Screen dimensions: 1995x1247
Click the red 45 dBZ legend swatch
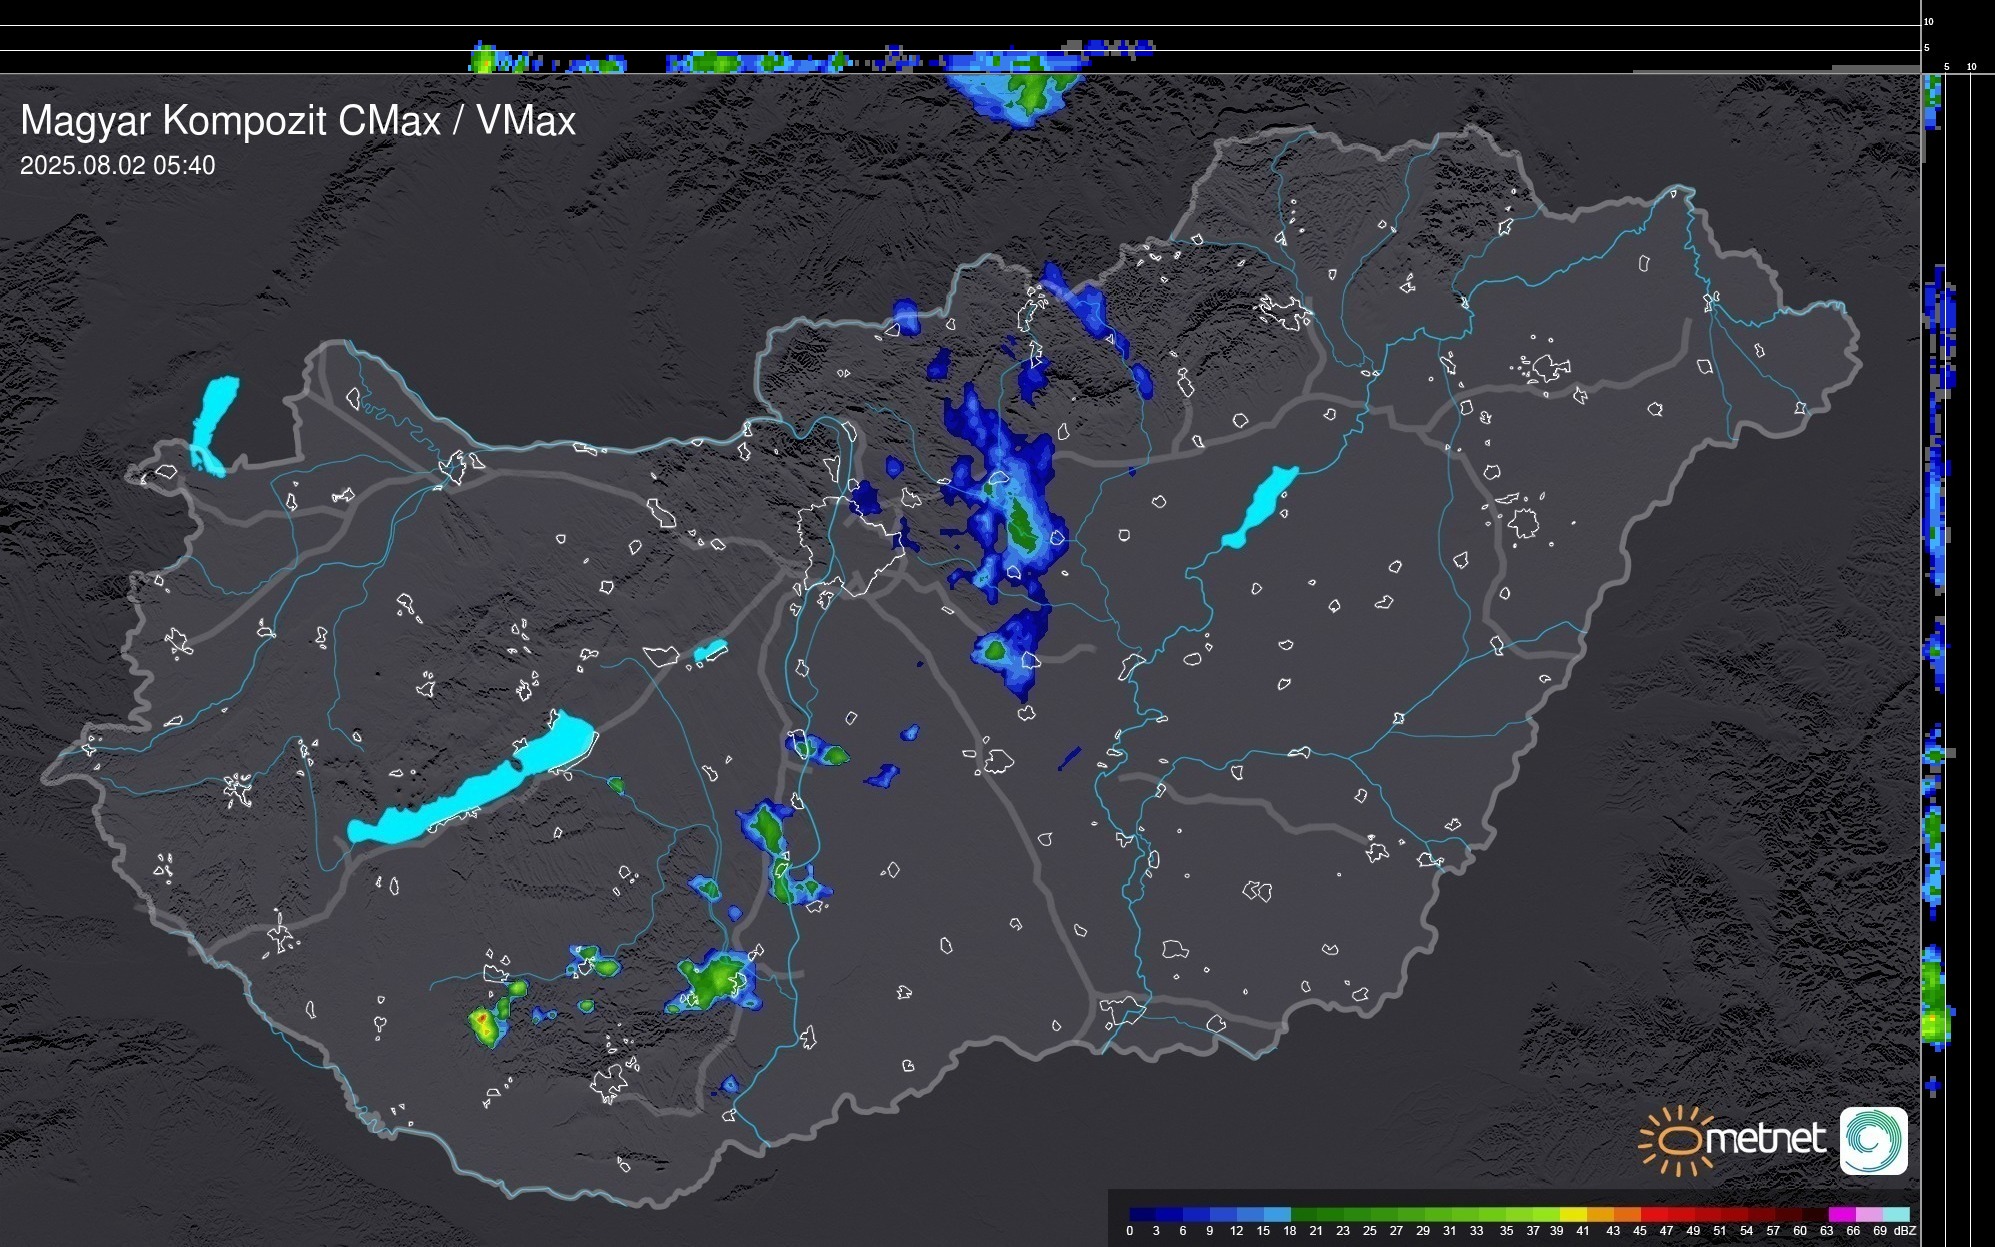point(1654,1214)
